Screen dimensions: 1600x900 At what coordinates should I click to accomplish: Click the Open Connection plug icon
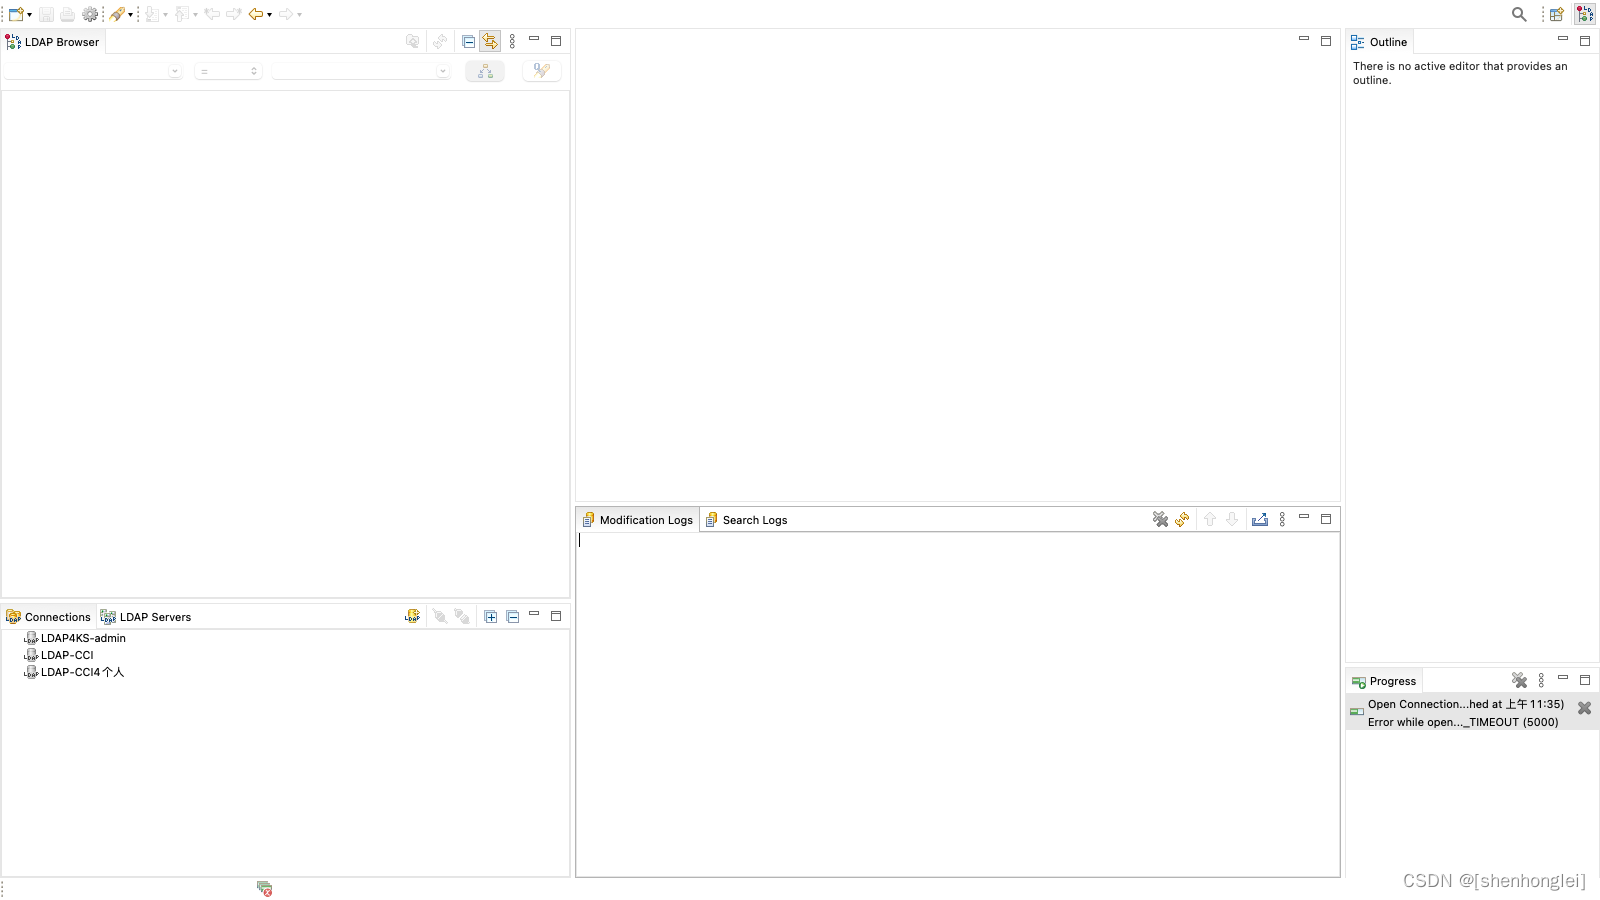click(440, 617)
